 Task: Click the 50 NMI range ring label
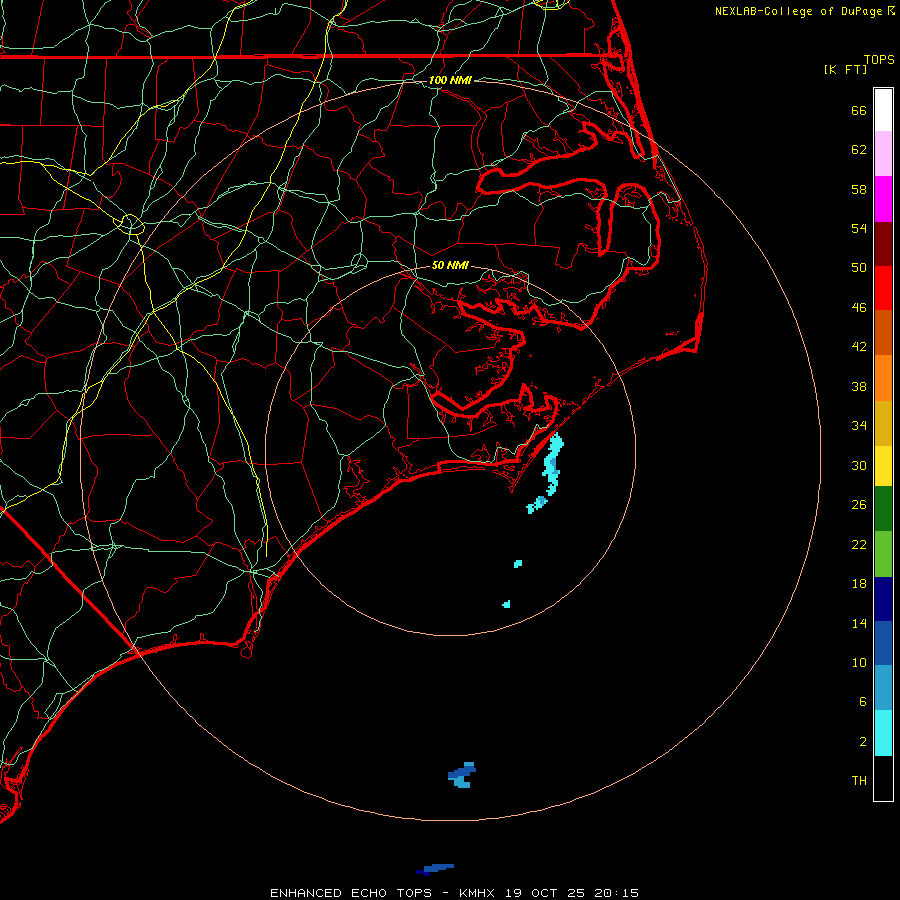(450, 265)
